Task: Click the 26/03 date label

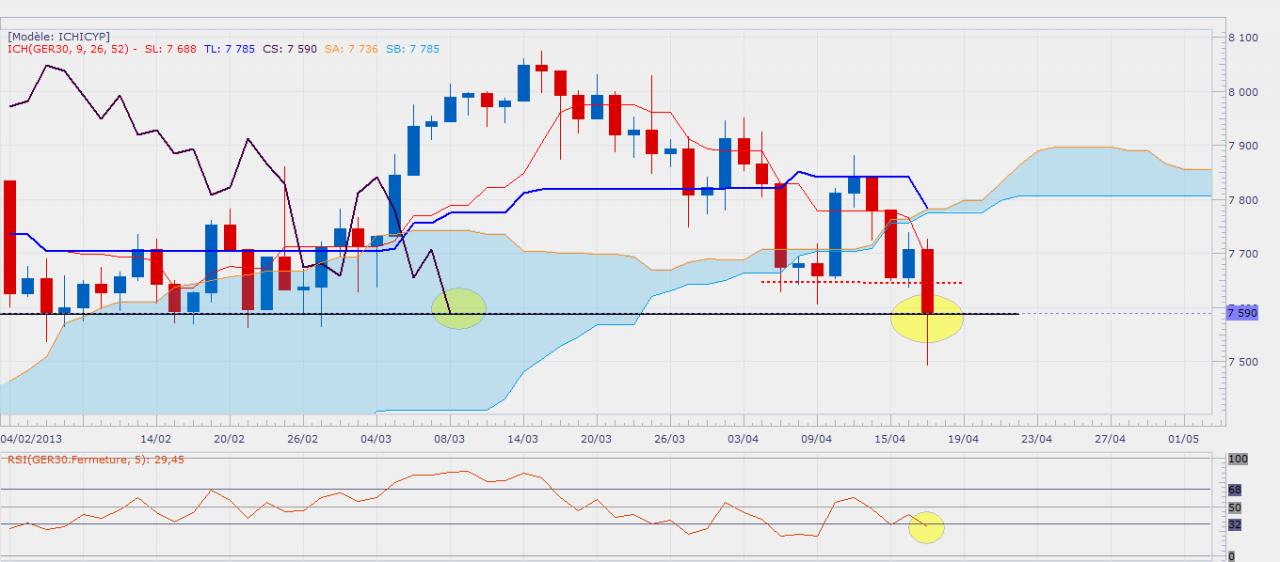Action: click(x=669, y=438)
